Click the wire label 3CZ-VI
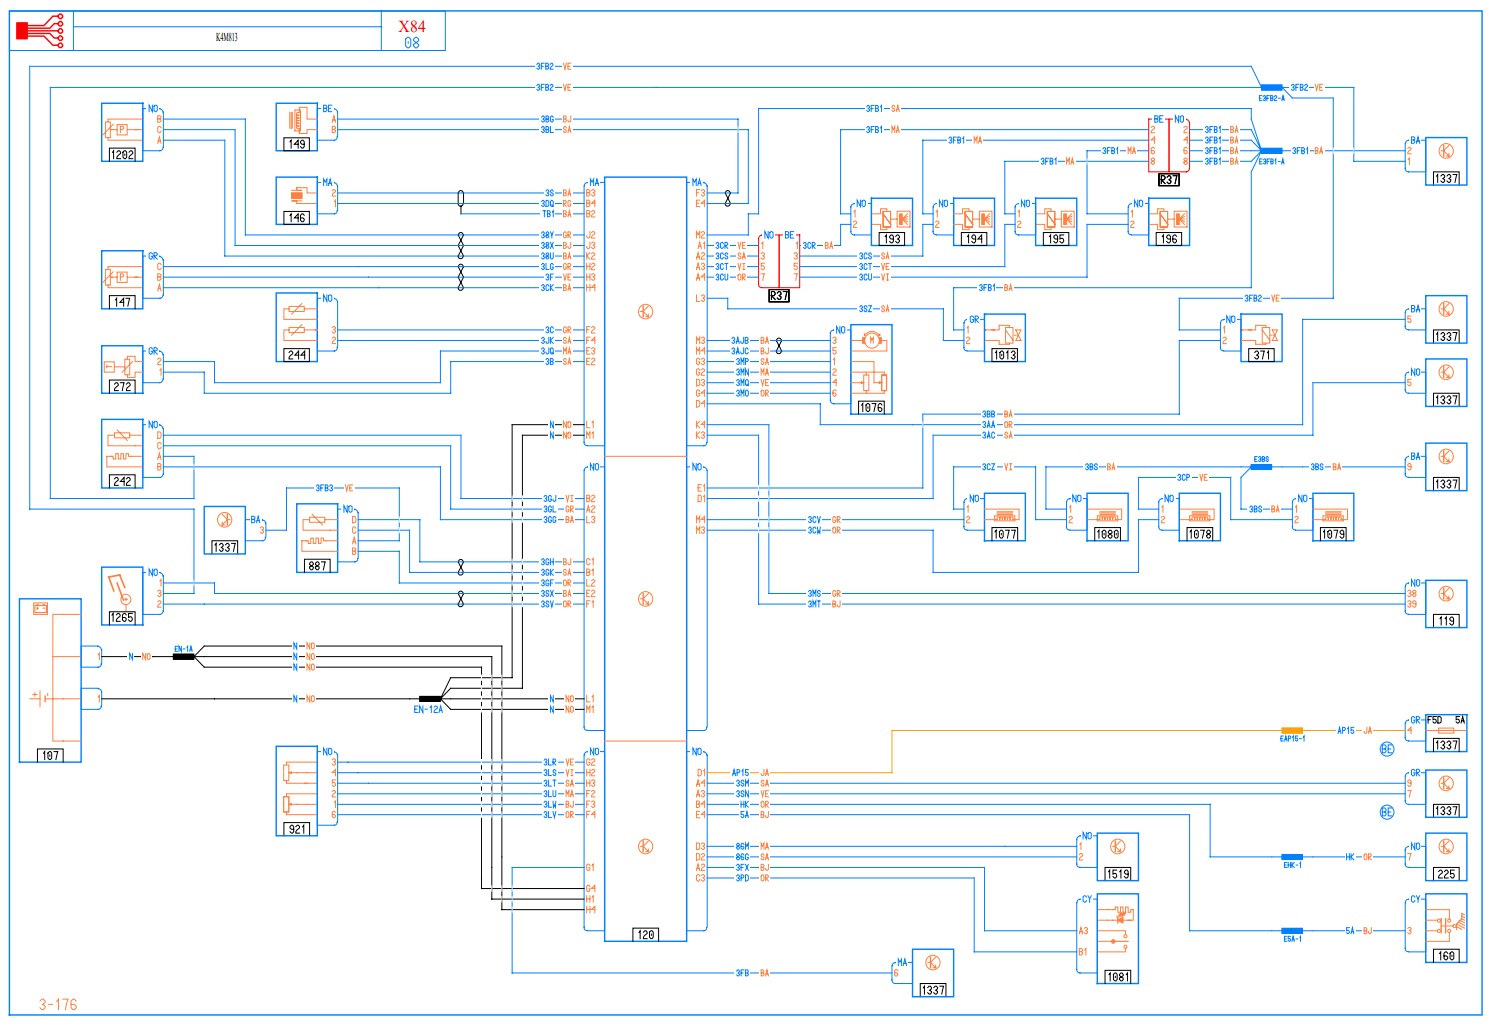Image resolution: width=1493 pixels, height=1024 pixels. tap(997, 467)
